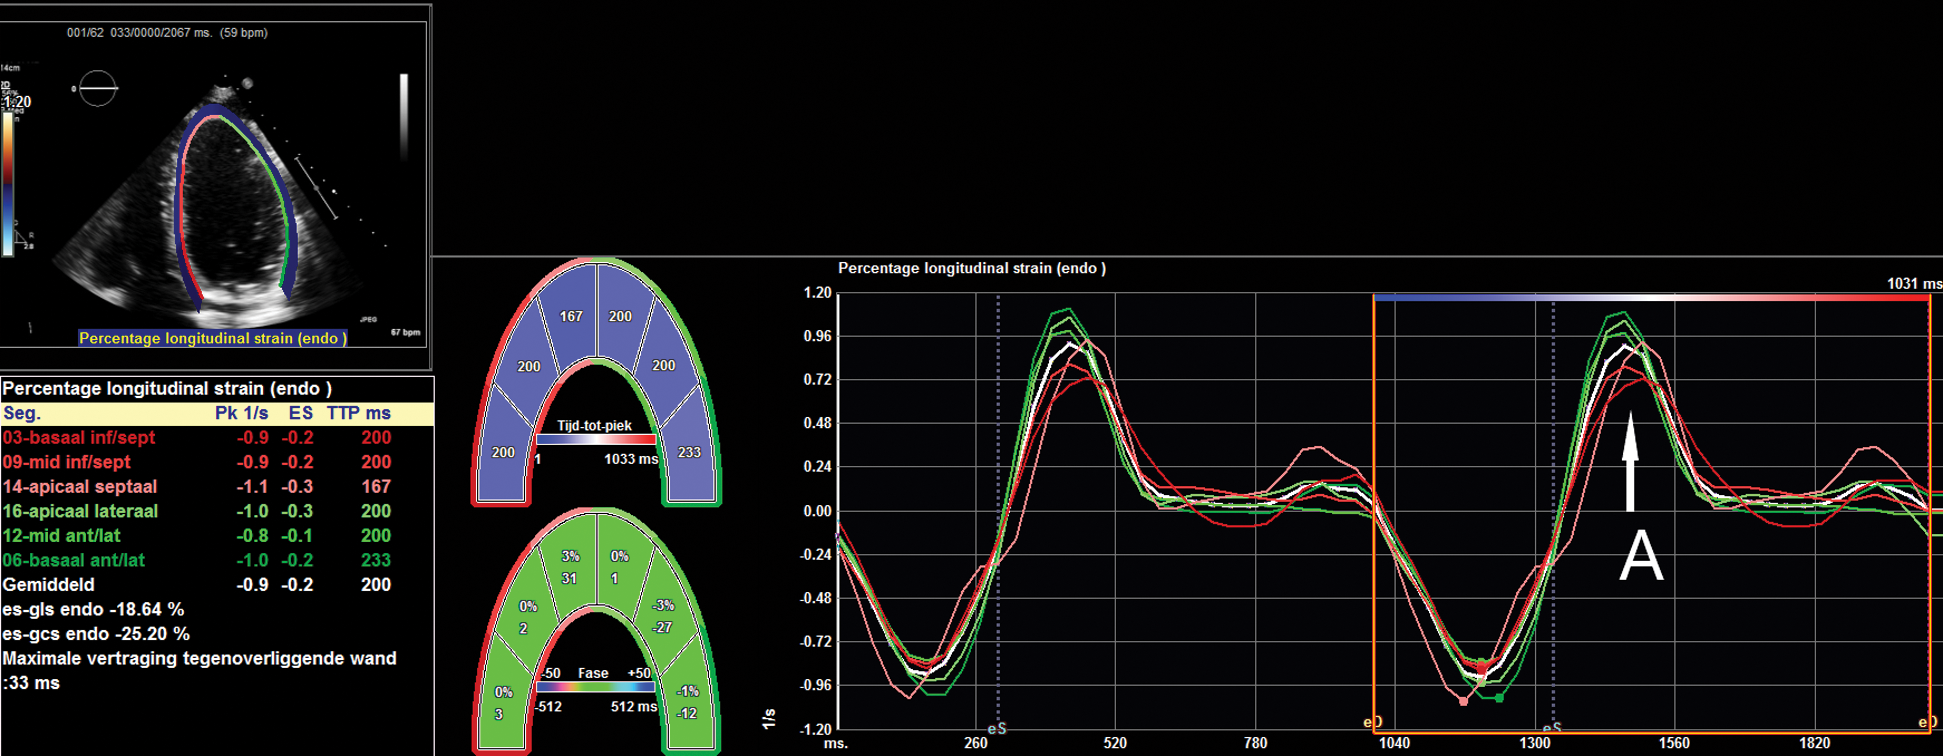1943x756 pixels.
Task: Click the TTP ms column header
Action: coord(358,413)
